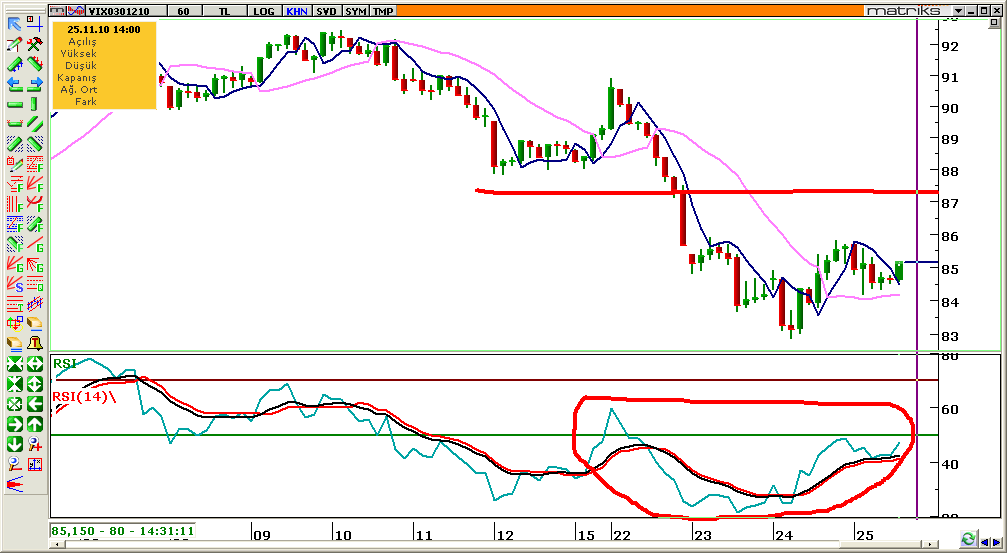Open the TL currency selector
The height and width of the screenshot is (553, 1007).
(227, 11)
